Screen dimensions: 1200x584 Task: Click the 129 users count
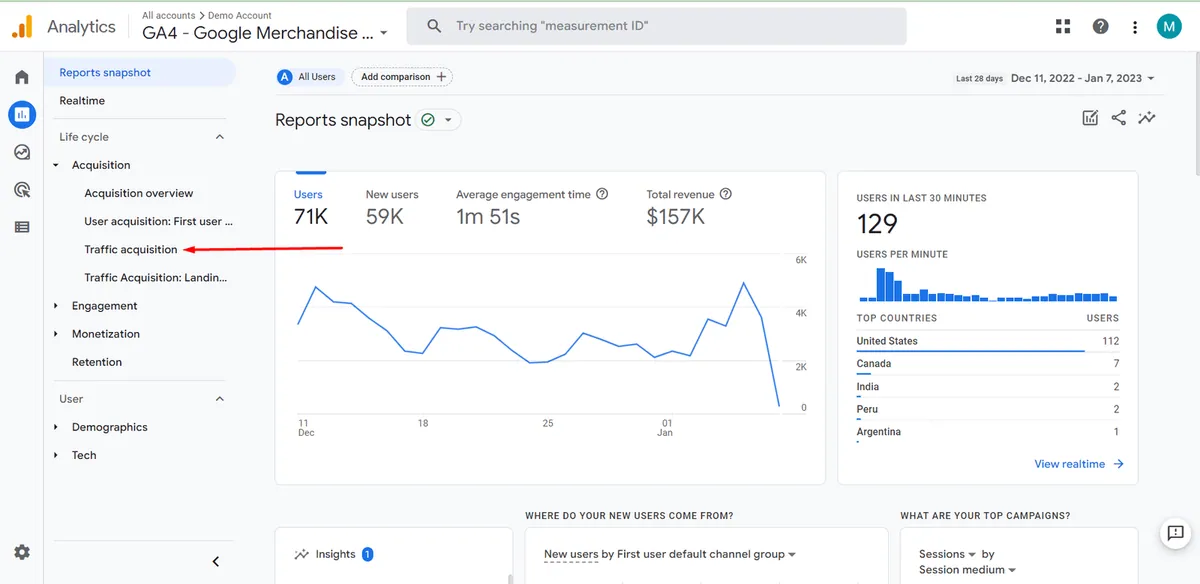(x=877, y=224)
